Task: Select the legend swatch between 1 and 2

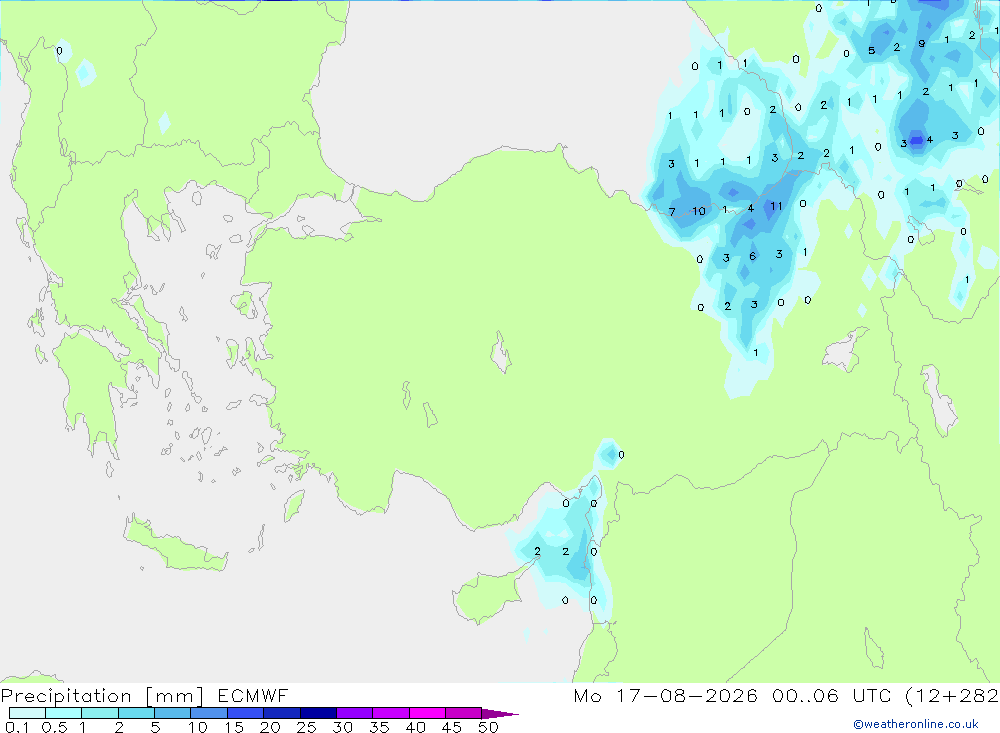Action: [x=99, y=713]
